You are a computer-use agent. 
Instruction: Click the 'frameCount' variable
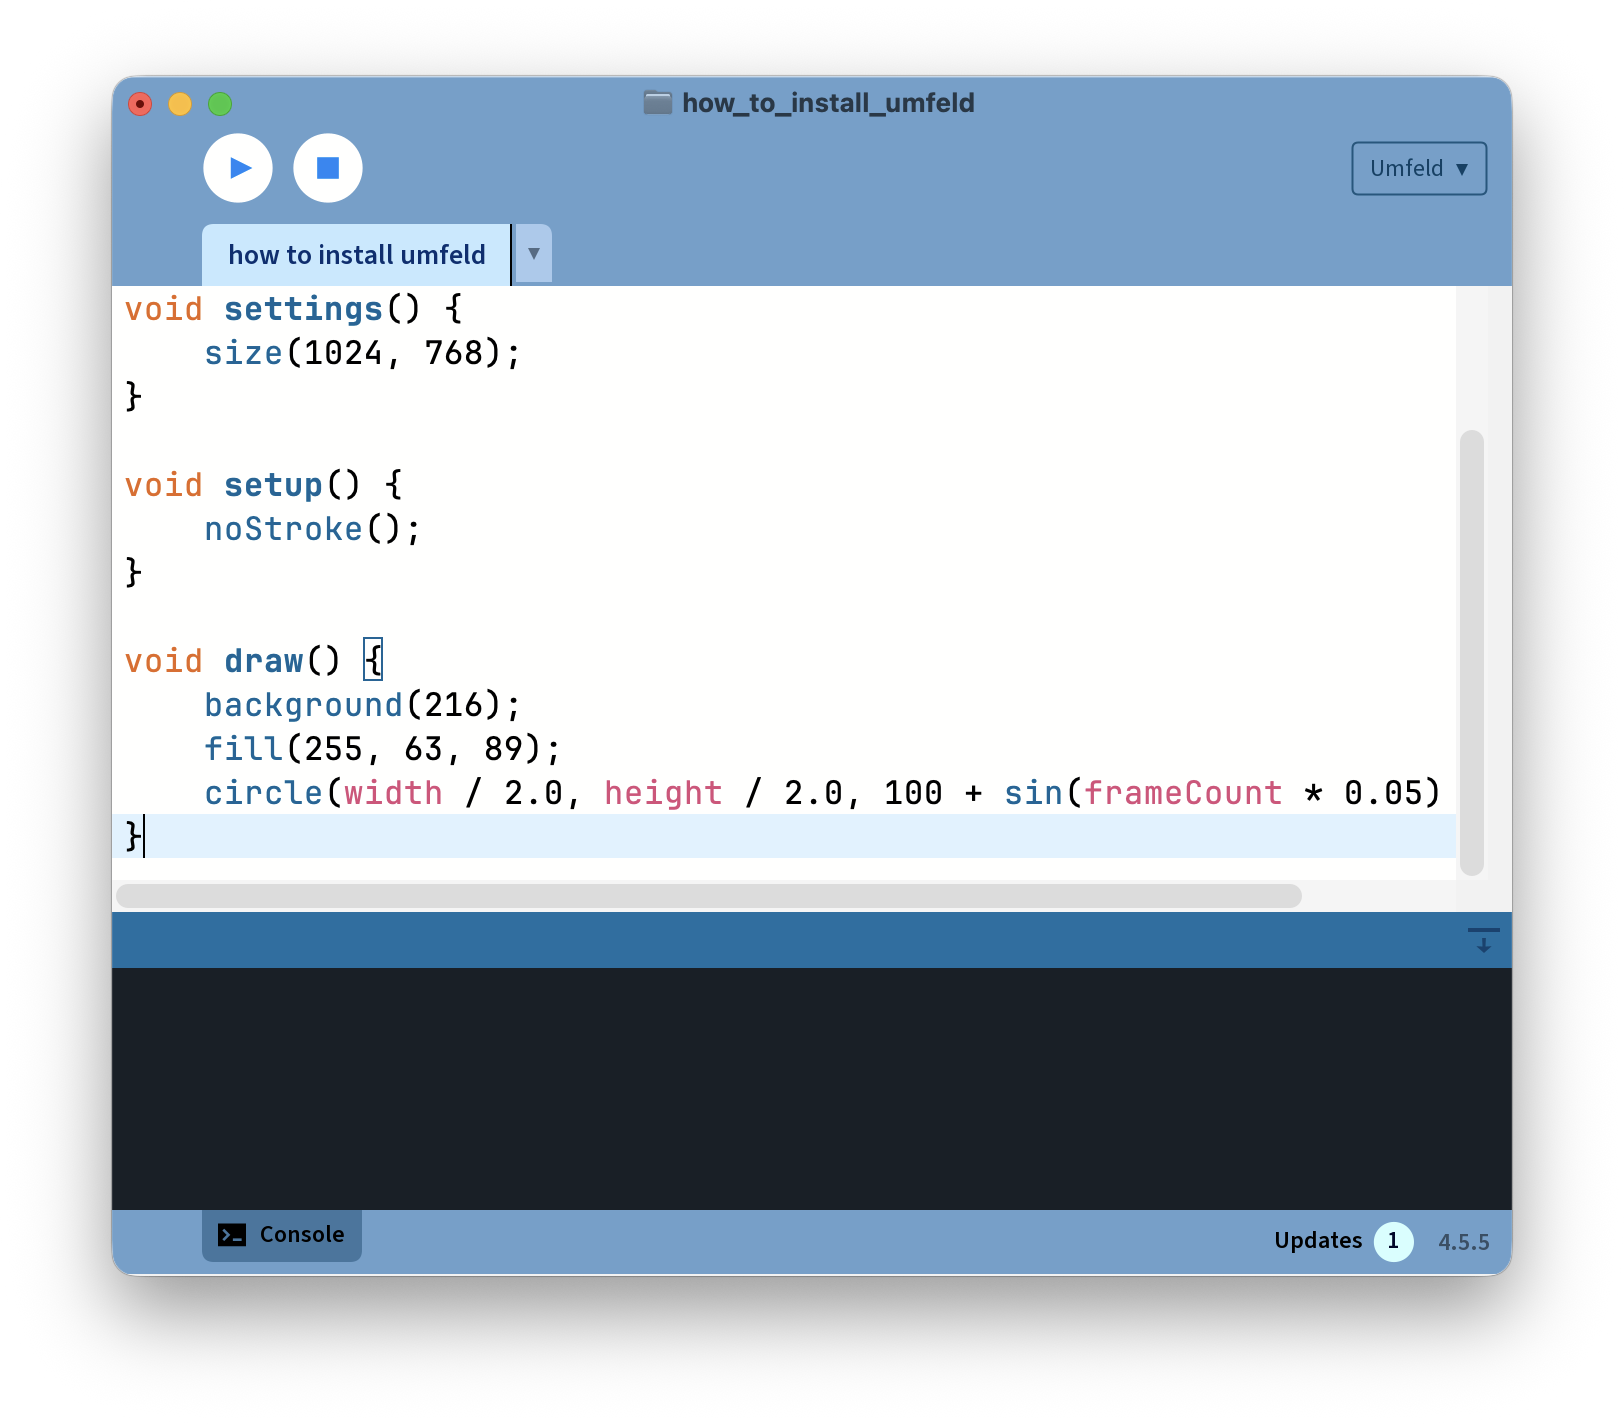1183,793
